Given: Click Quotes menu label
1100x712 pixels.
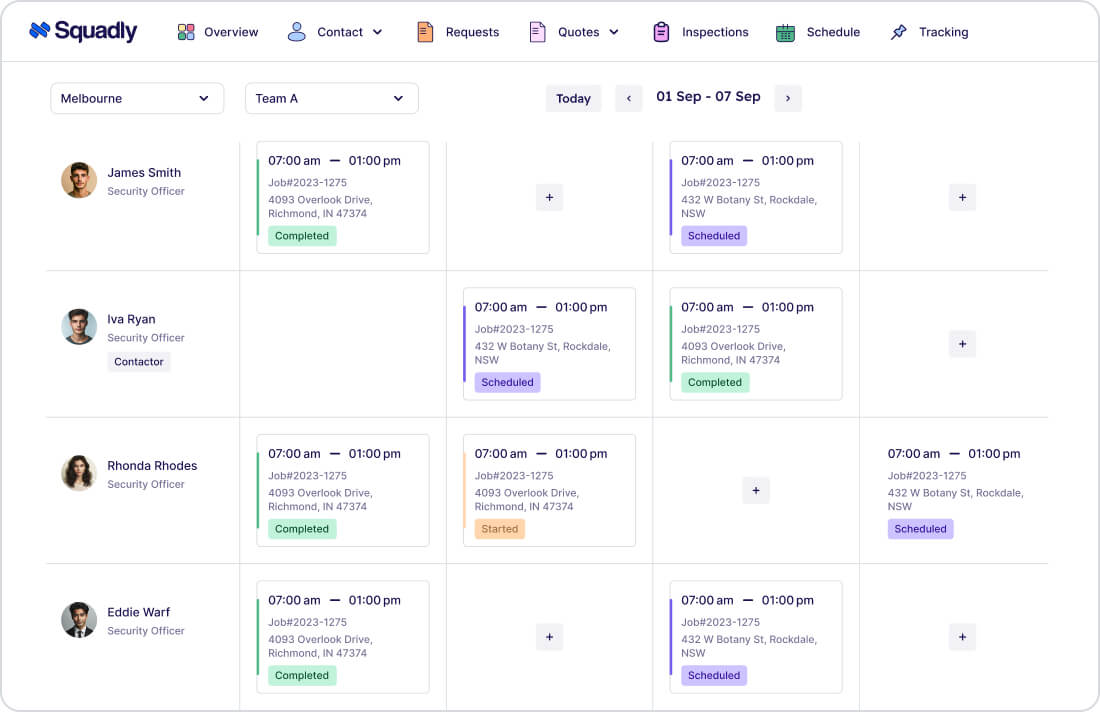Looking at the screenshot, I should click(579, 32).
